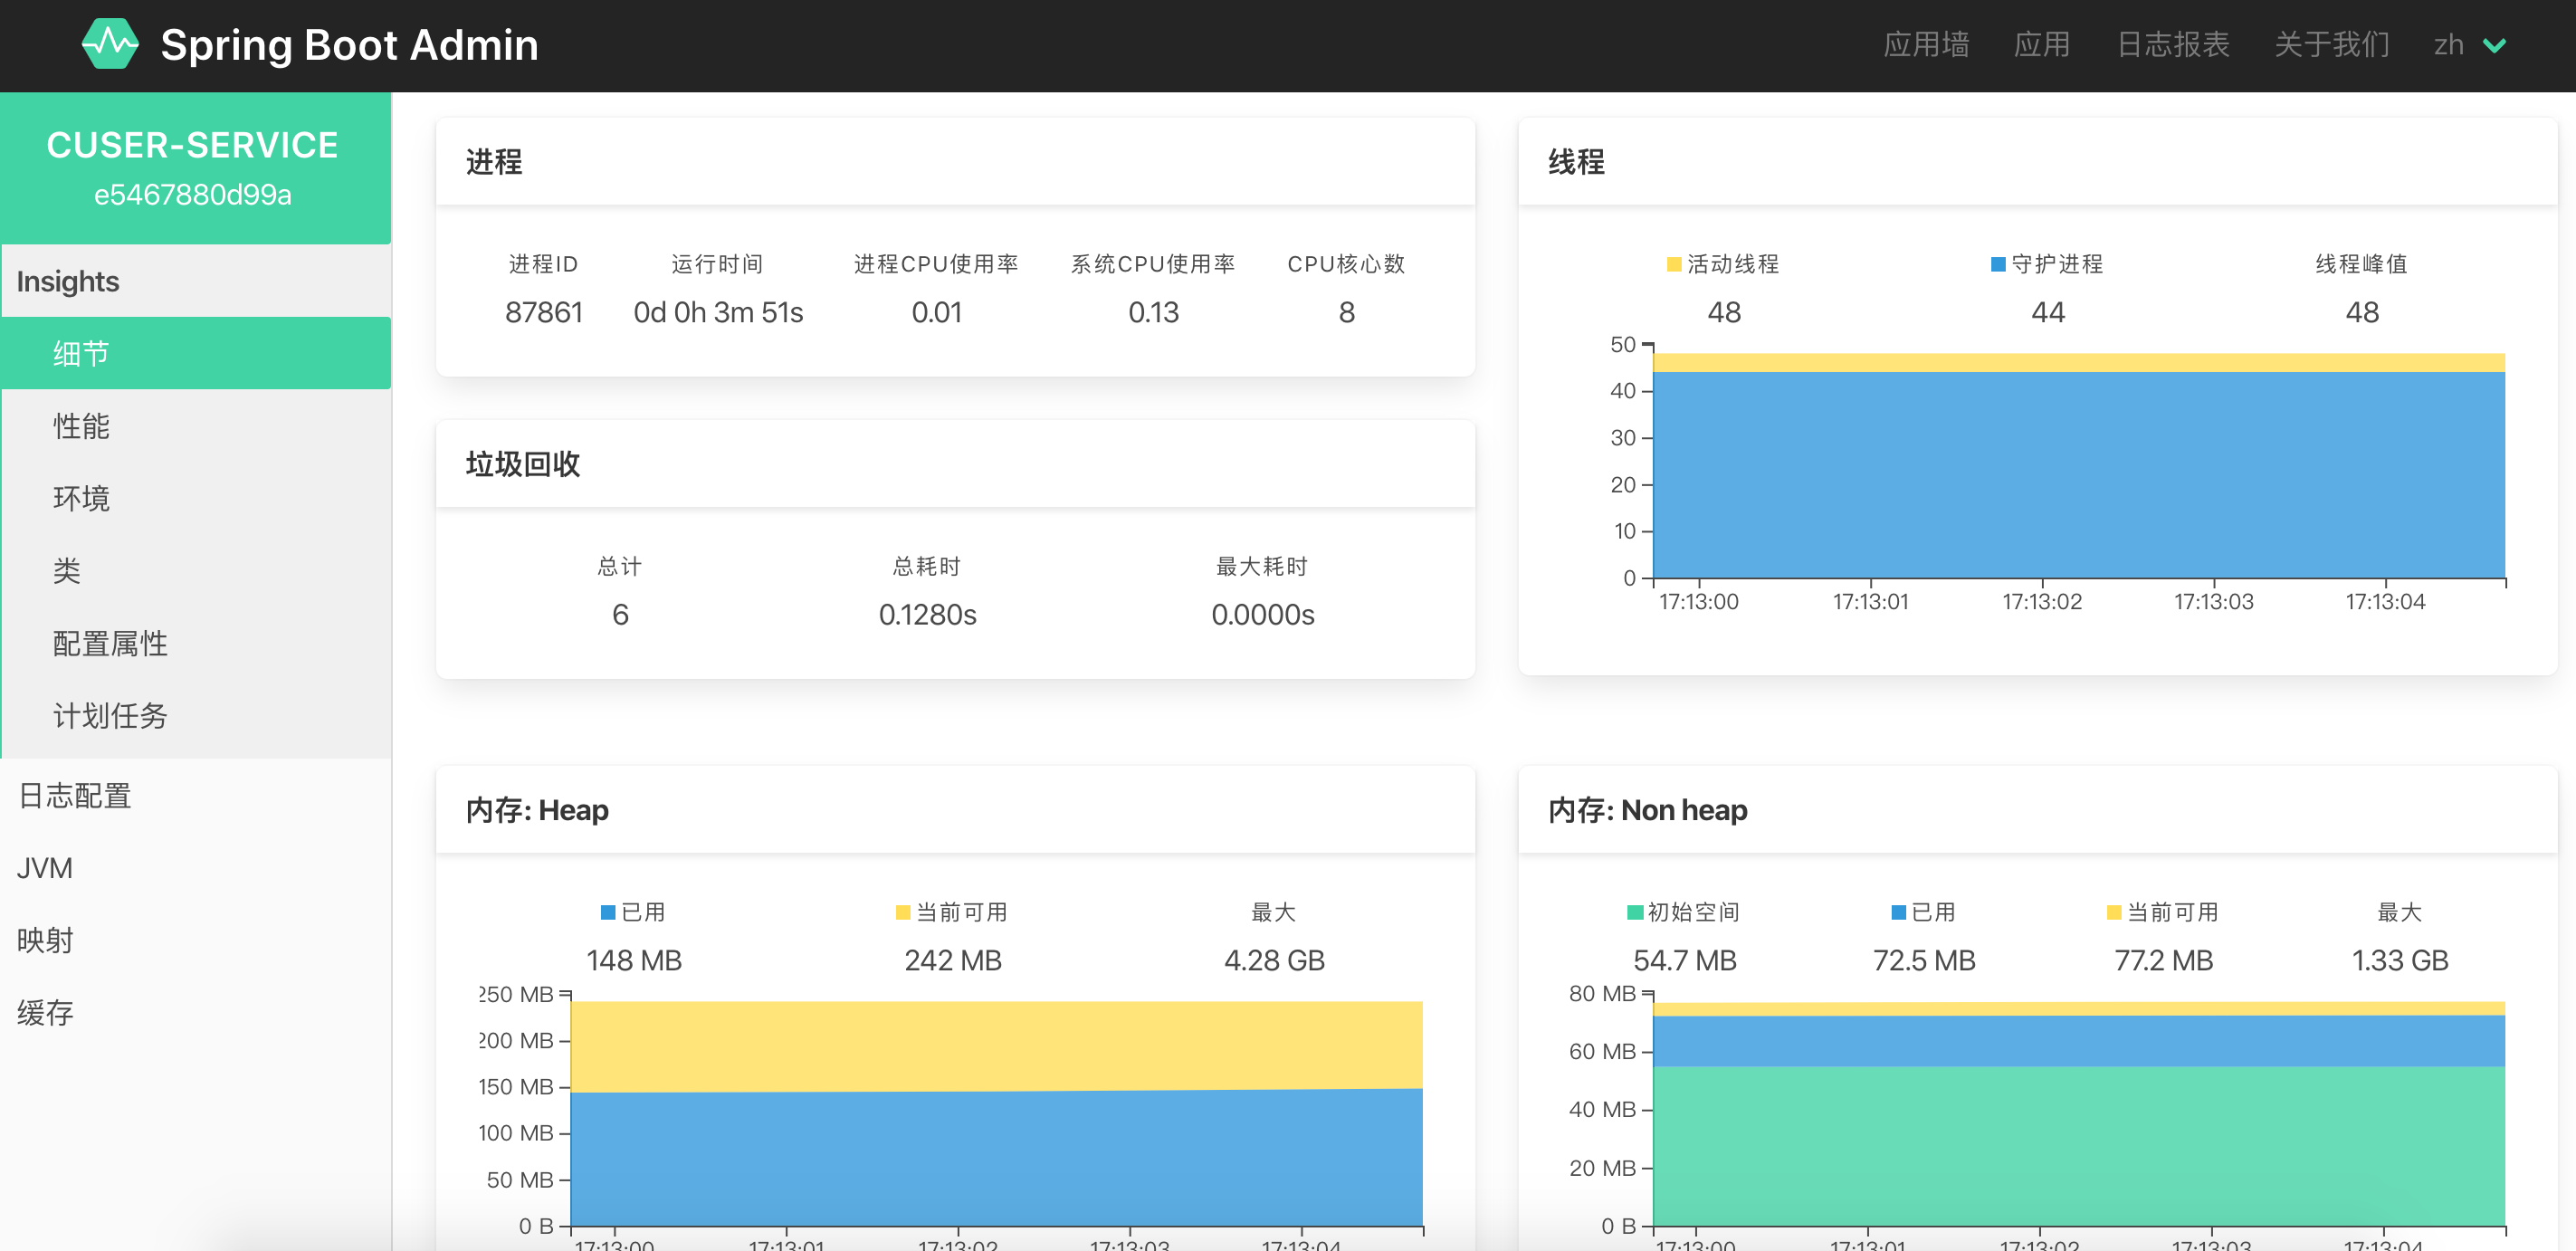
Task: Open 日志报表 in the top navigation
Action: 2173,45
